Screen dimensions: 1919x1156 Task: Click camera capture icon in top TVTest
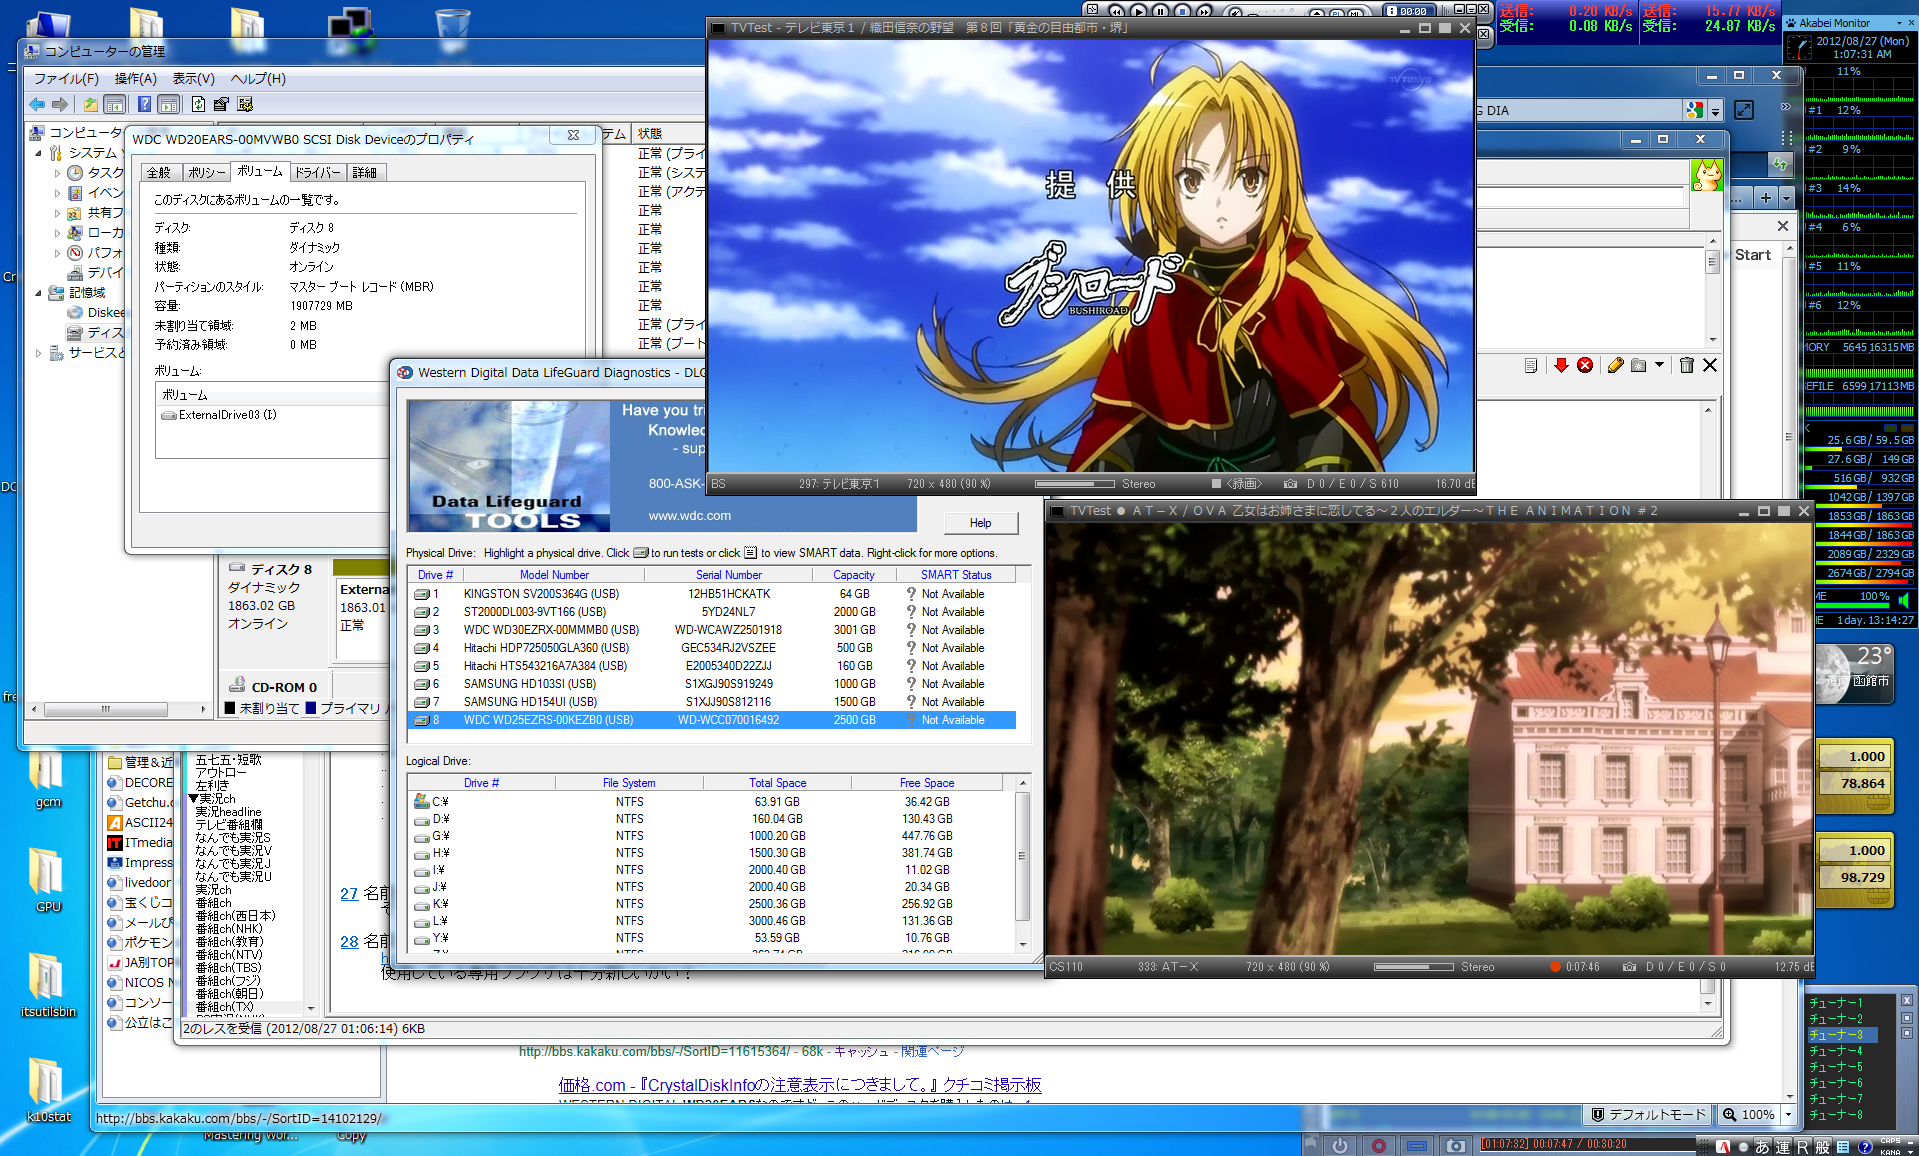[x=1291, y=484]
